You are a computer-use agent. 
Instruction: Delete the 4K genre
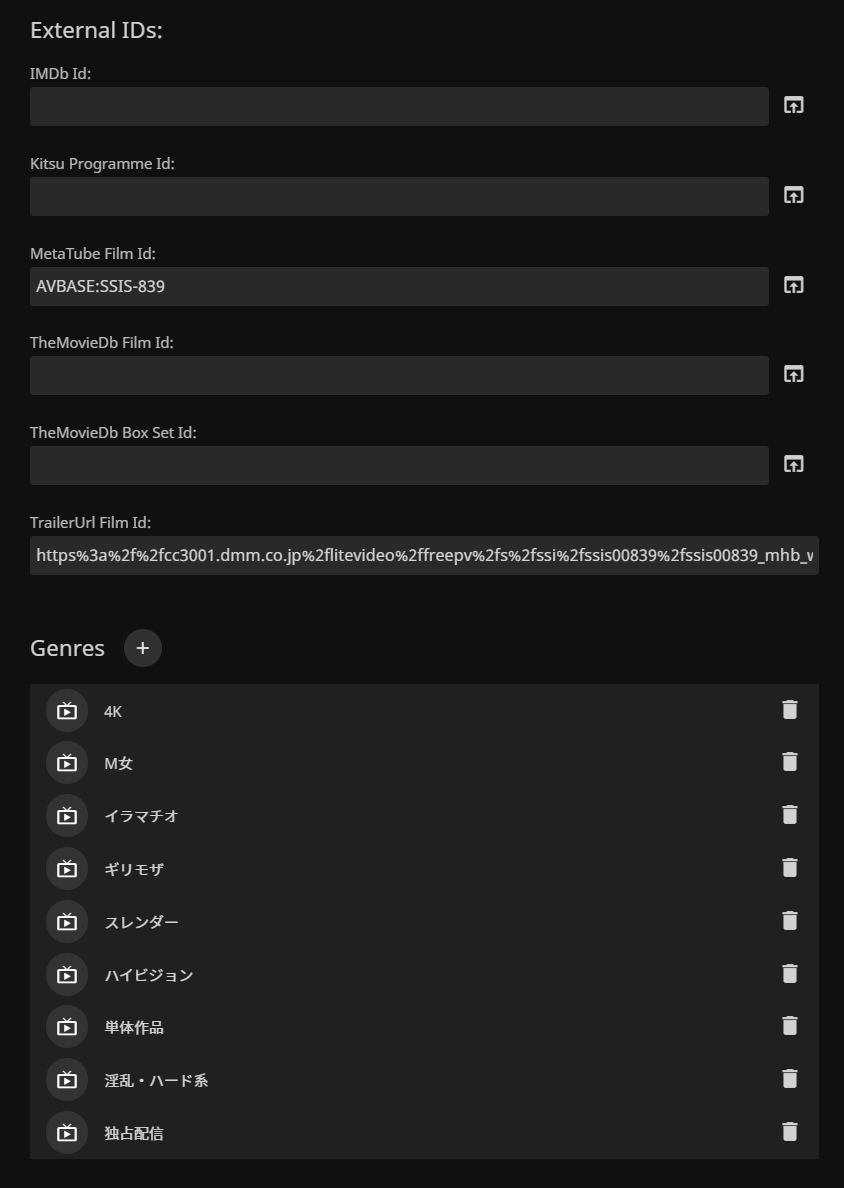790,710
